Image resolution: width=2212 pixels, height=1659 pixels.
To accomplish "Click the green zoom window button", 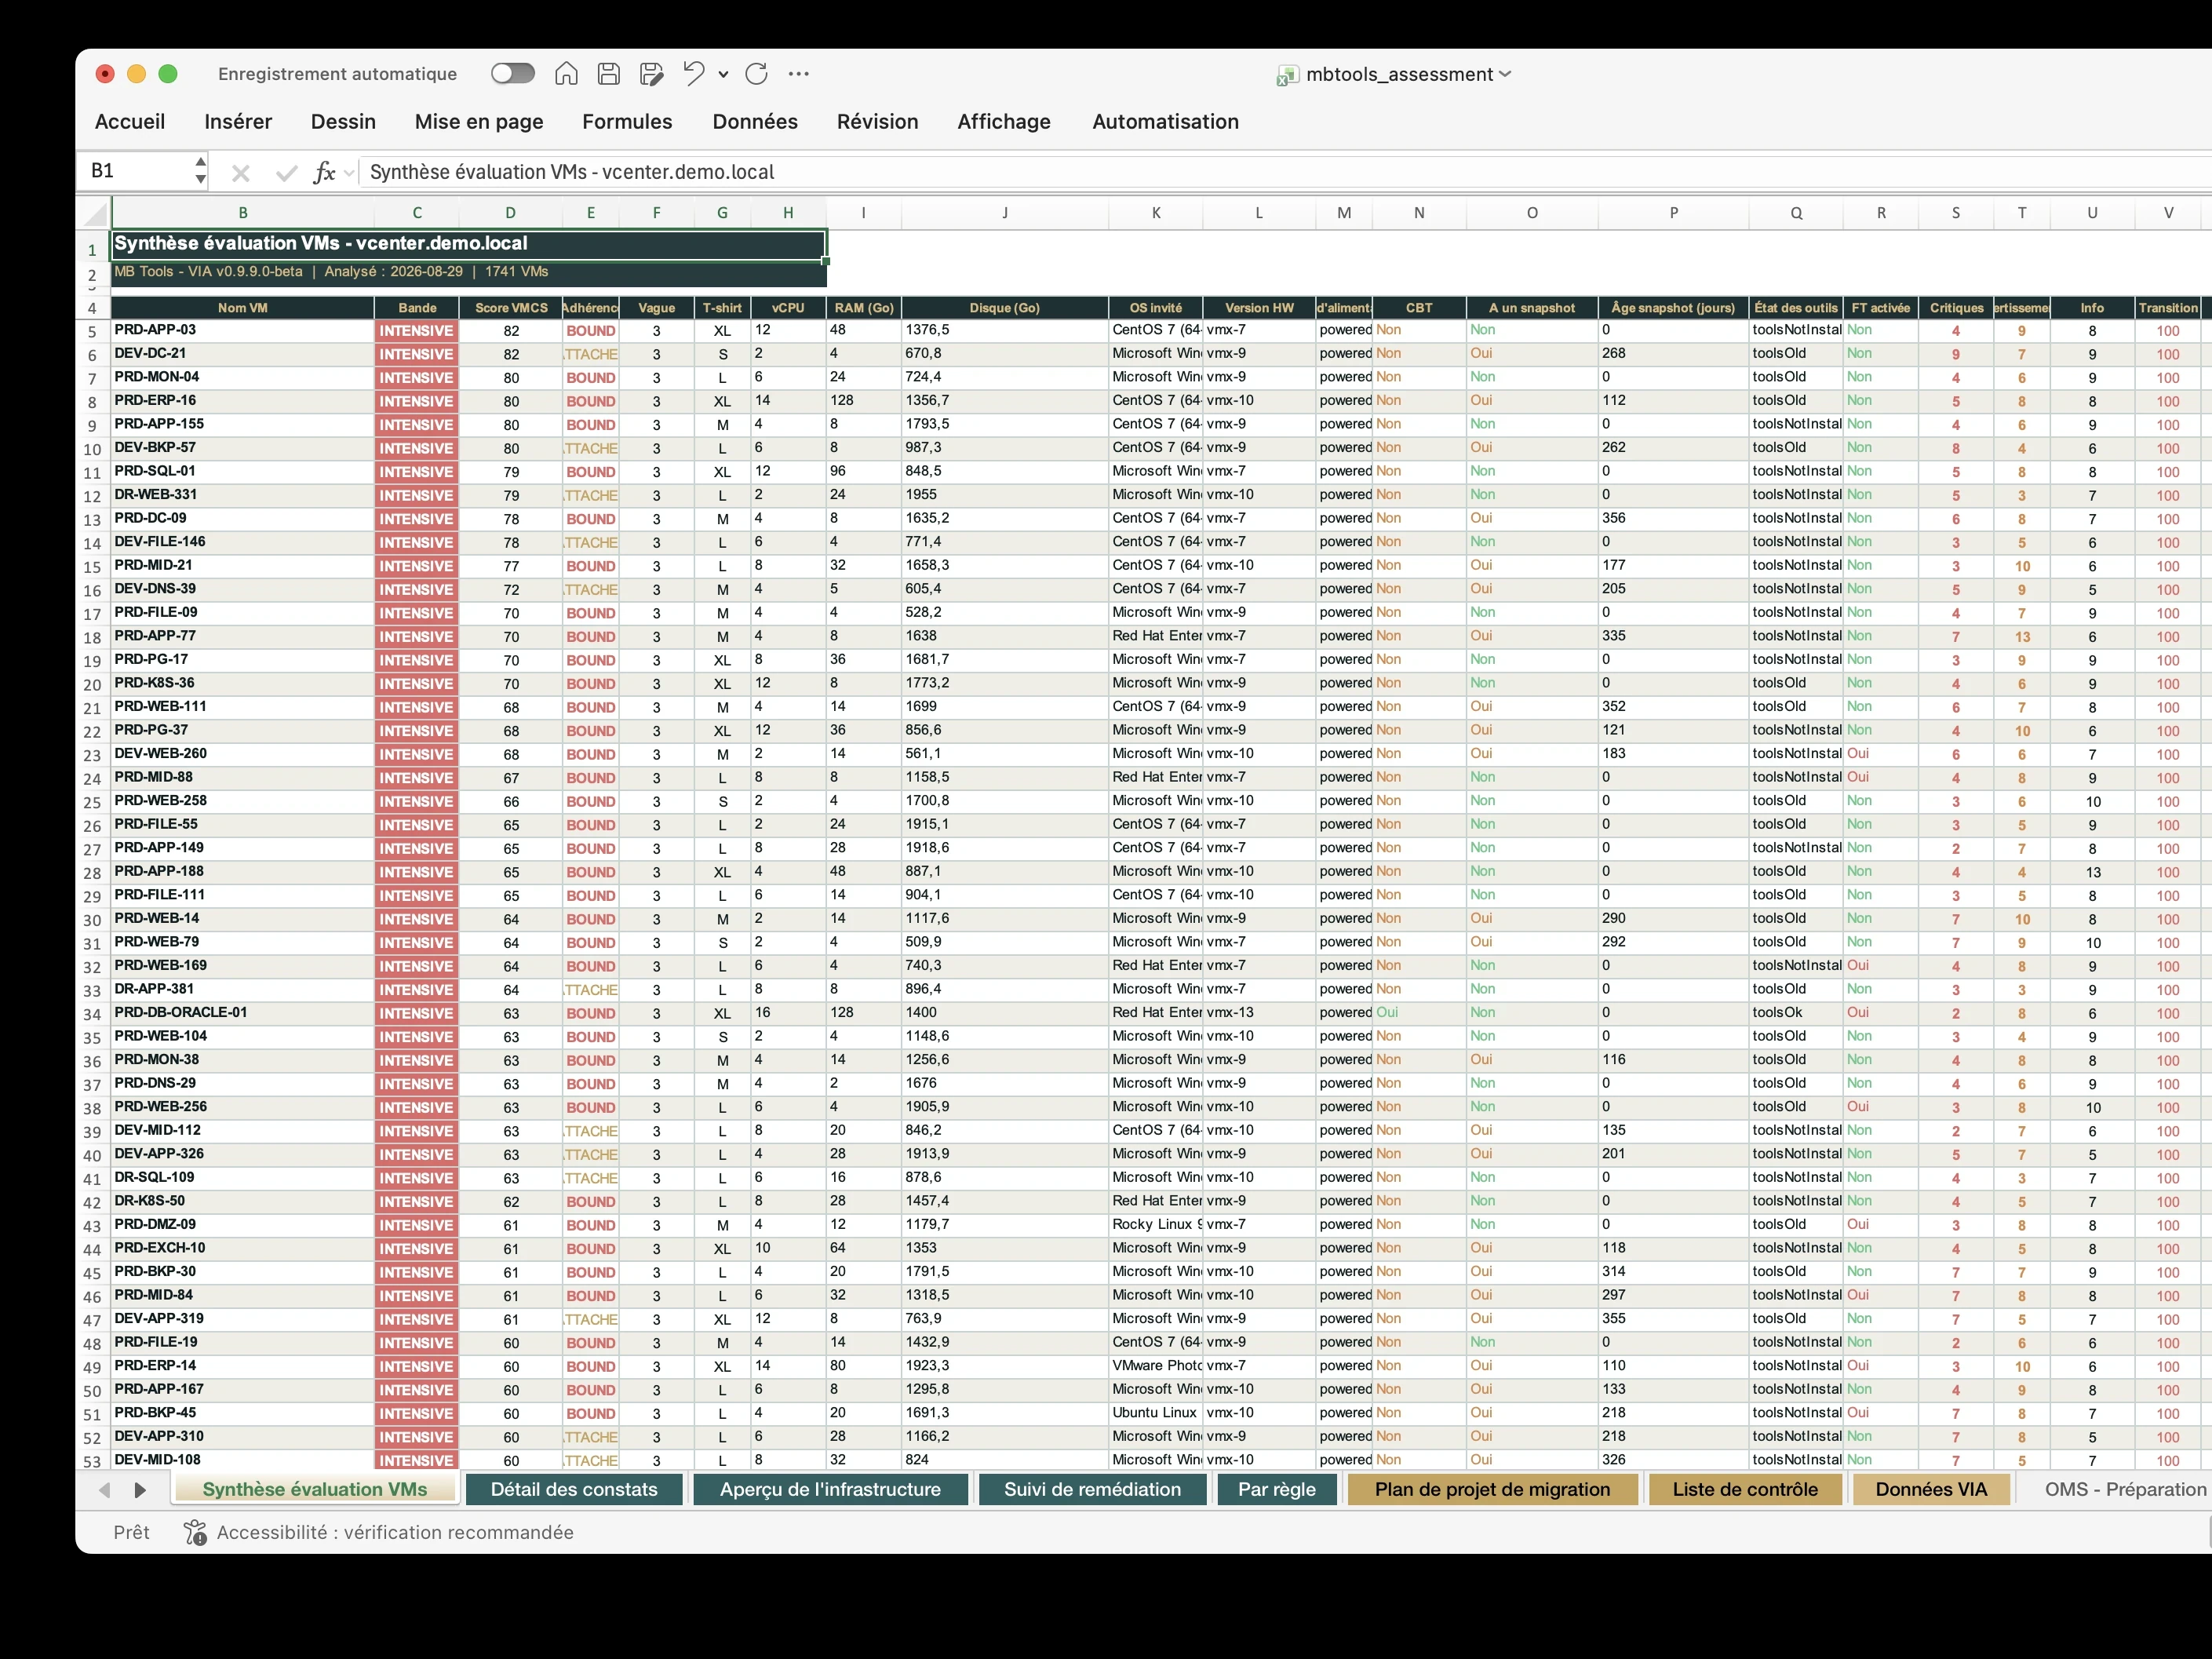I will pyautogui.click(x=168, y=74).
